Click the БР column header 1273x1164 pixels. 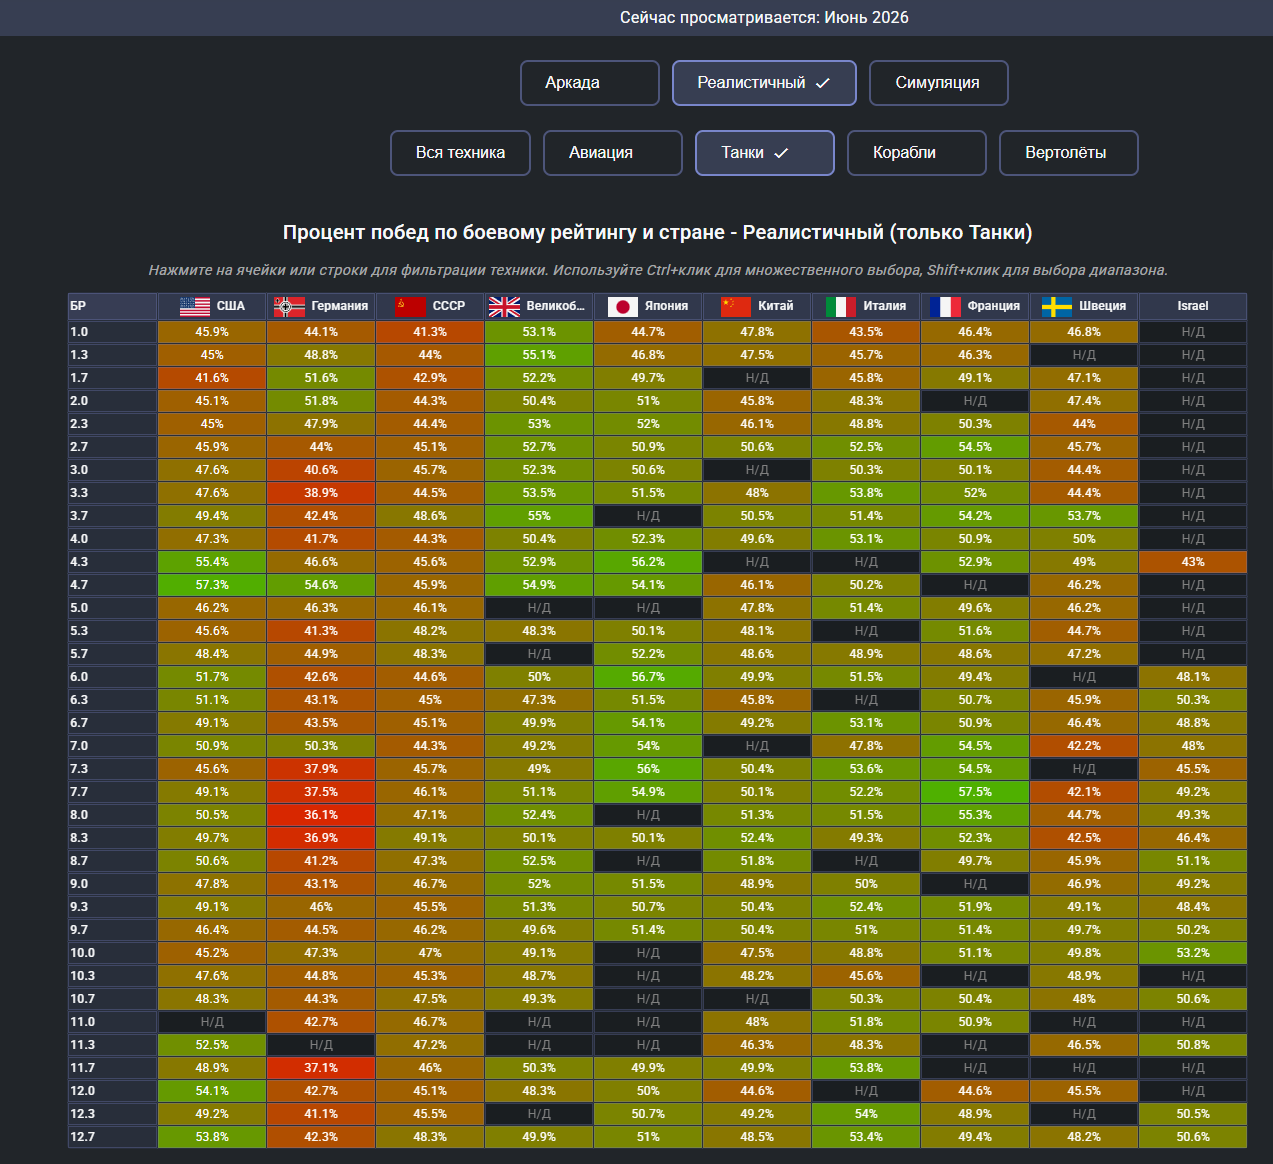(112, 306)
